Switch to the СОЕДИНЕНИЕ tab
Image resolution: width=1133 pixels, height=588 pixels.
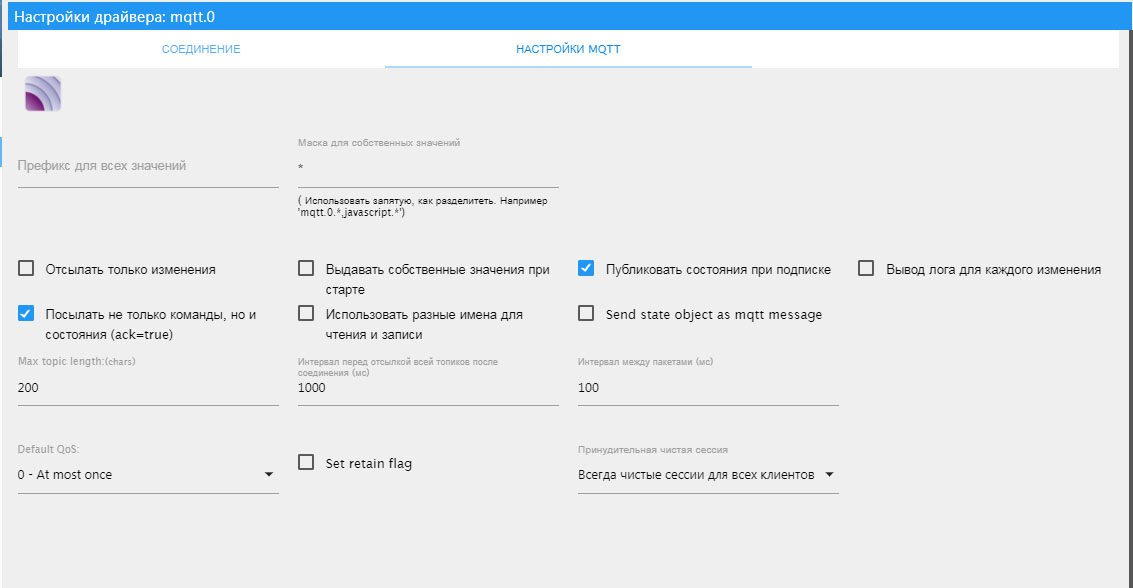(201, 49)
